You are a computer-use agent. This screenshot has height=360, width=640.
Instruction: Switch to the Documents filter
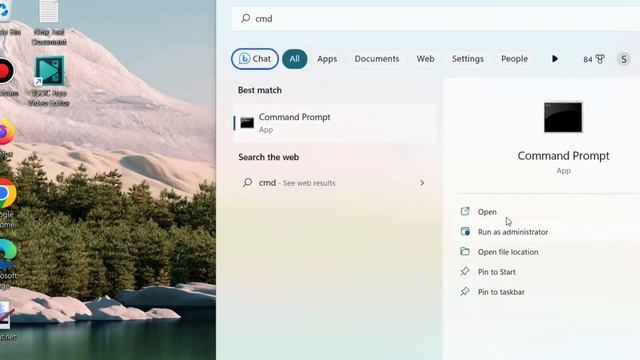tap(377, 59)
